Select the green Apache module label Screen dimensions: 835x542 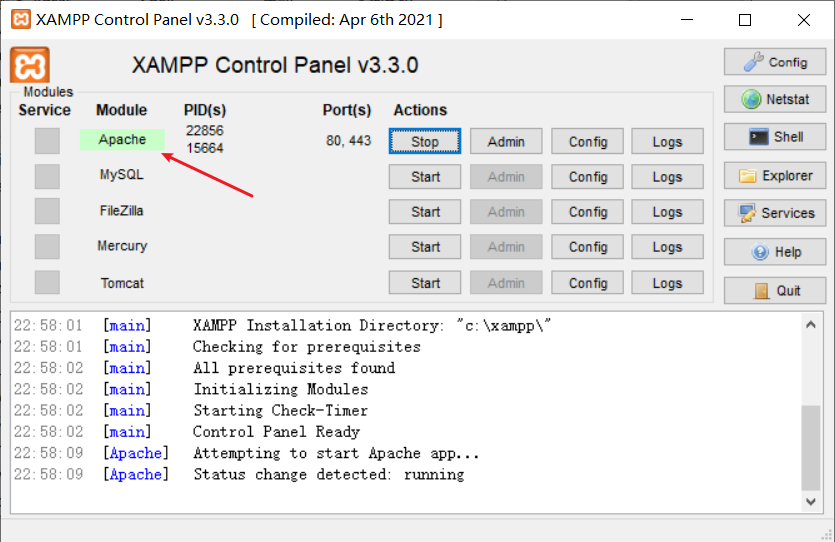pos(122,139)
